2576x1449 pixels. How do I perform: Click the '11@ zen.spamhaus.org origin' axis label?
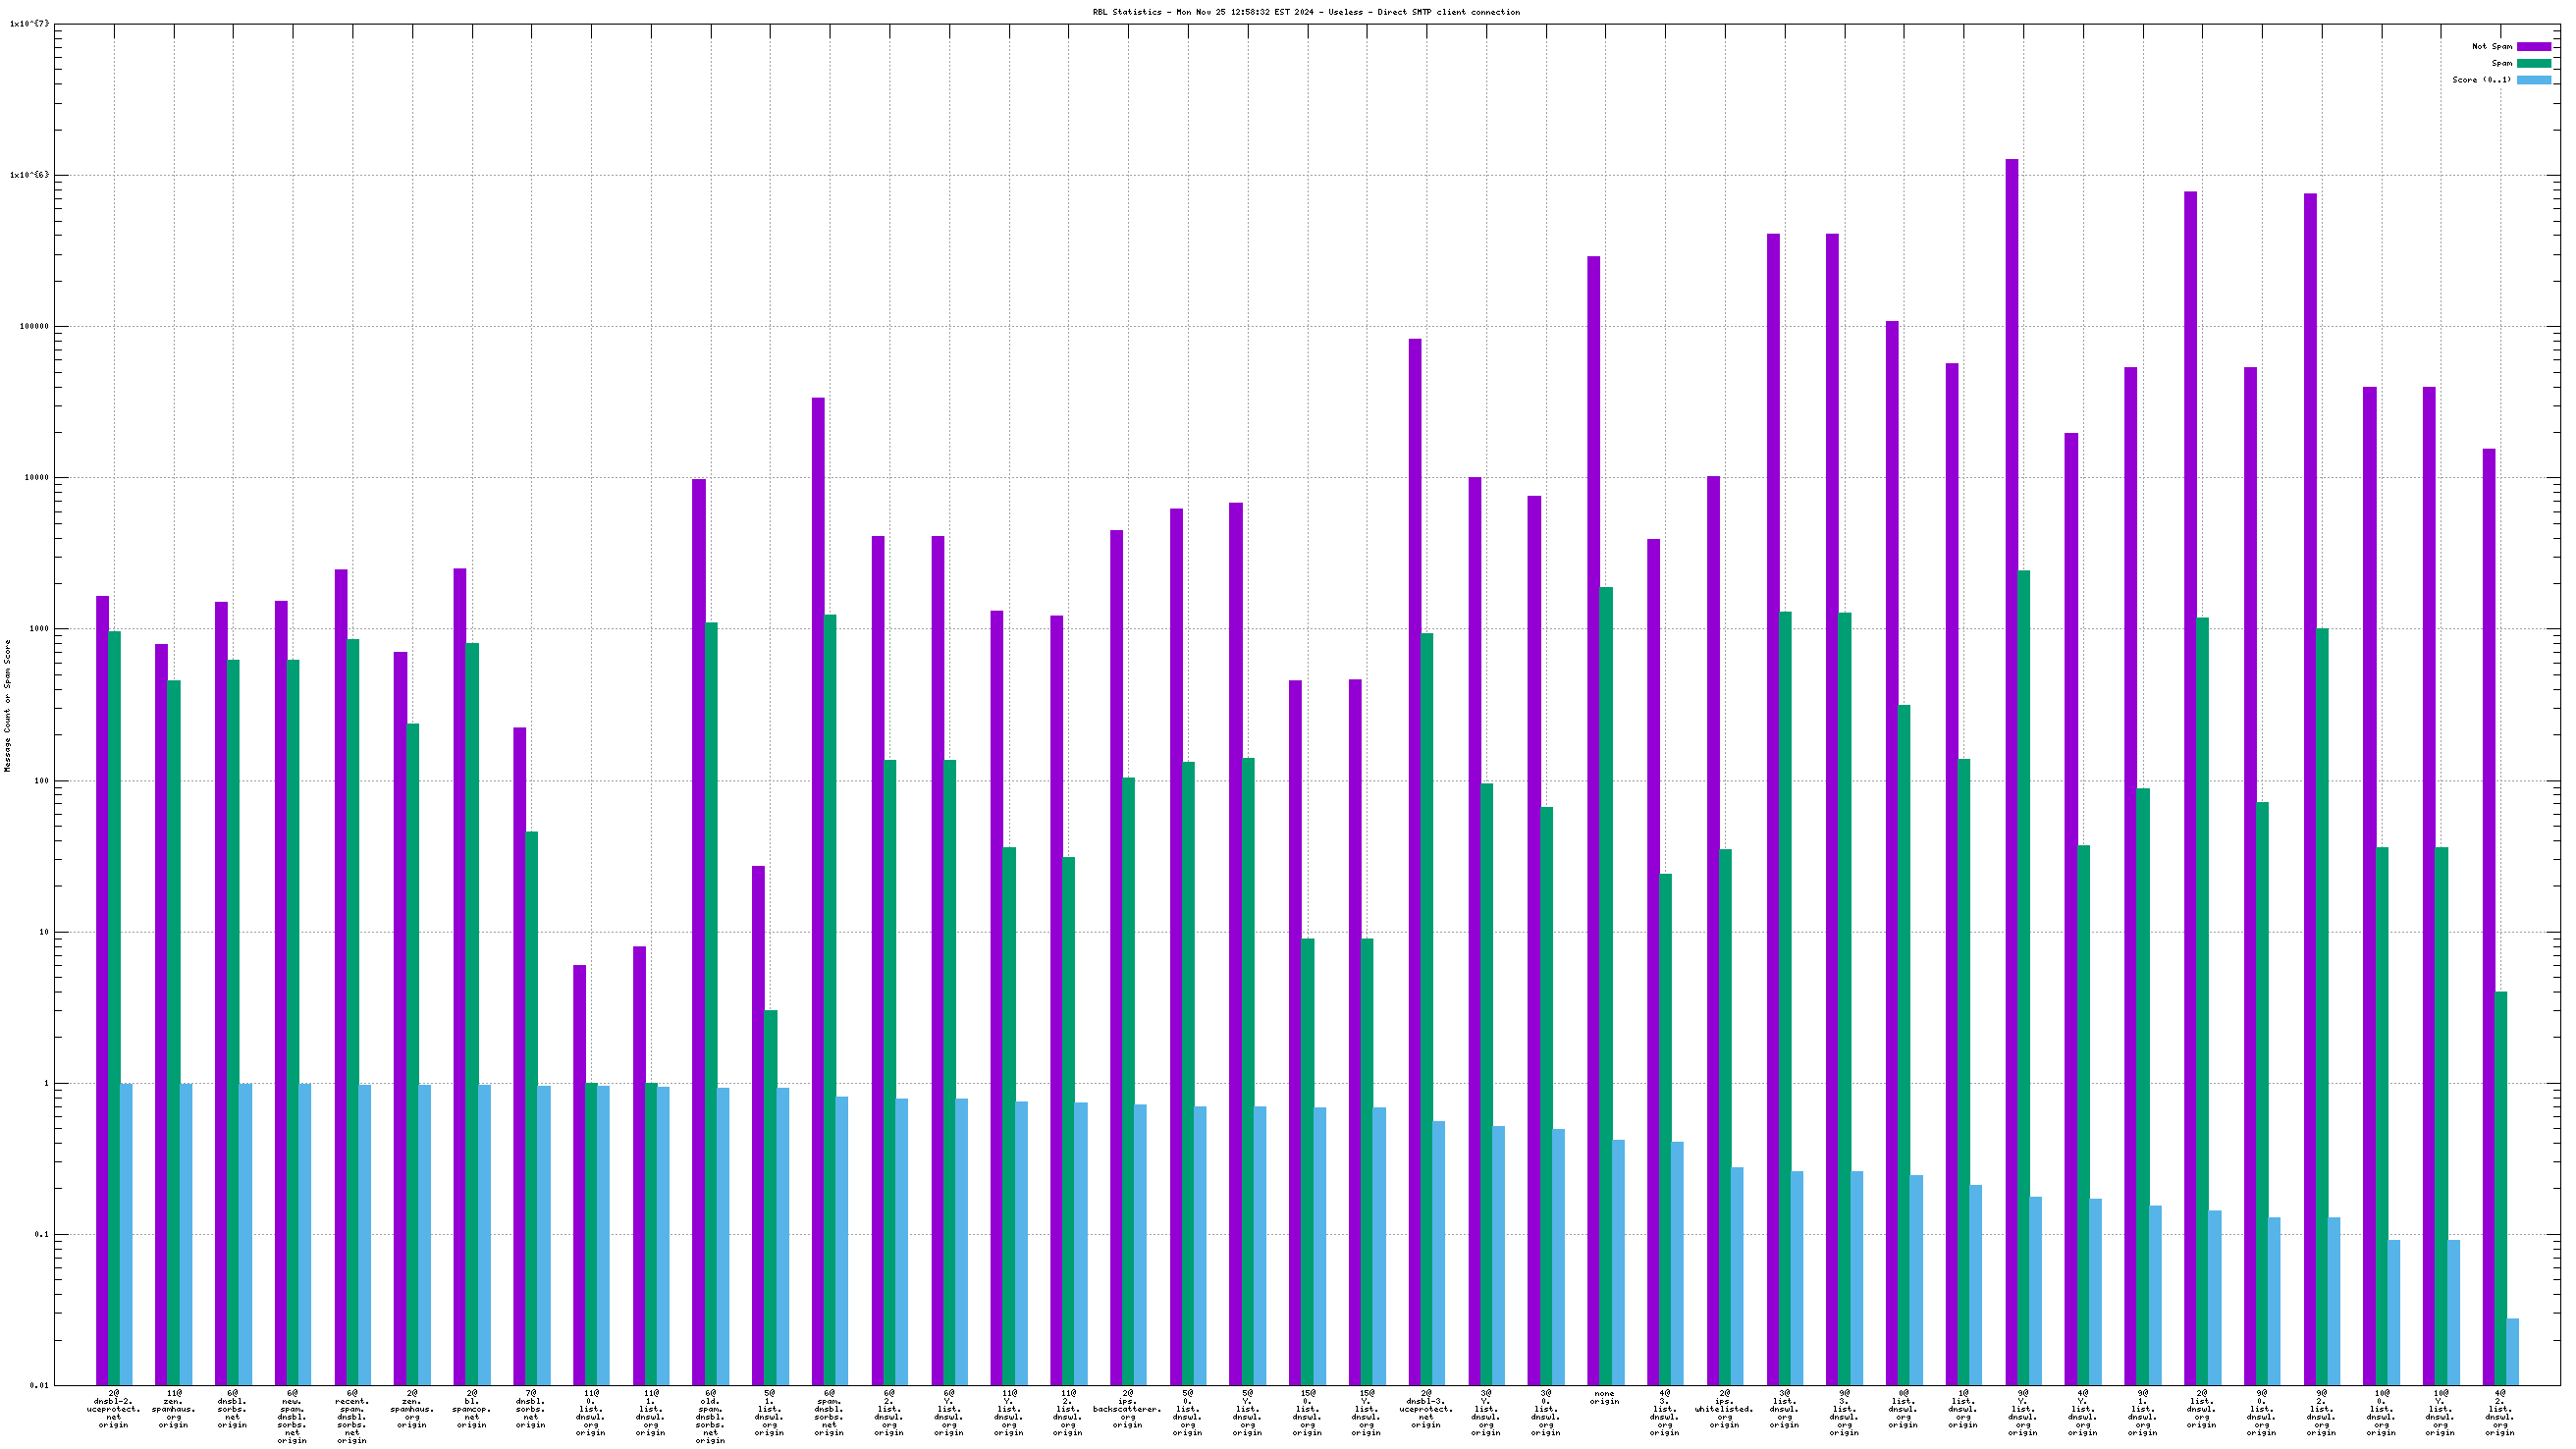[x=173, y=1408]
